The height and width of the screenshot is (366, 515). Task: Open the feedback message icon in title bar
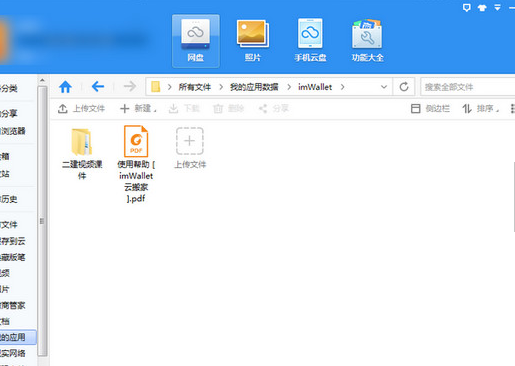[x=467, y=8]
